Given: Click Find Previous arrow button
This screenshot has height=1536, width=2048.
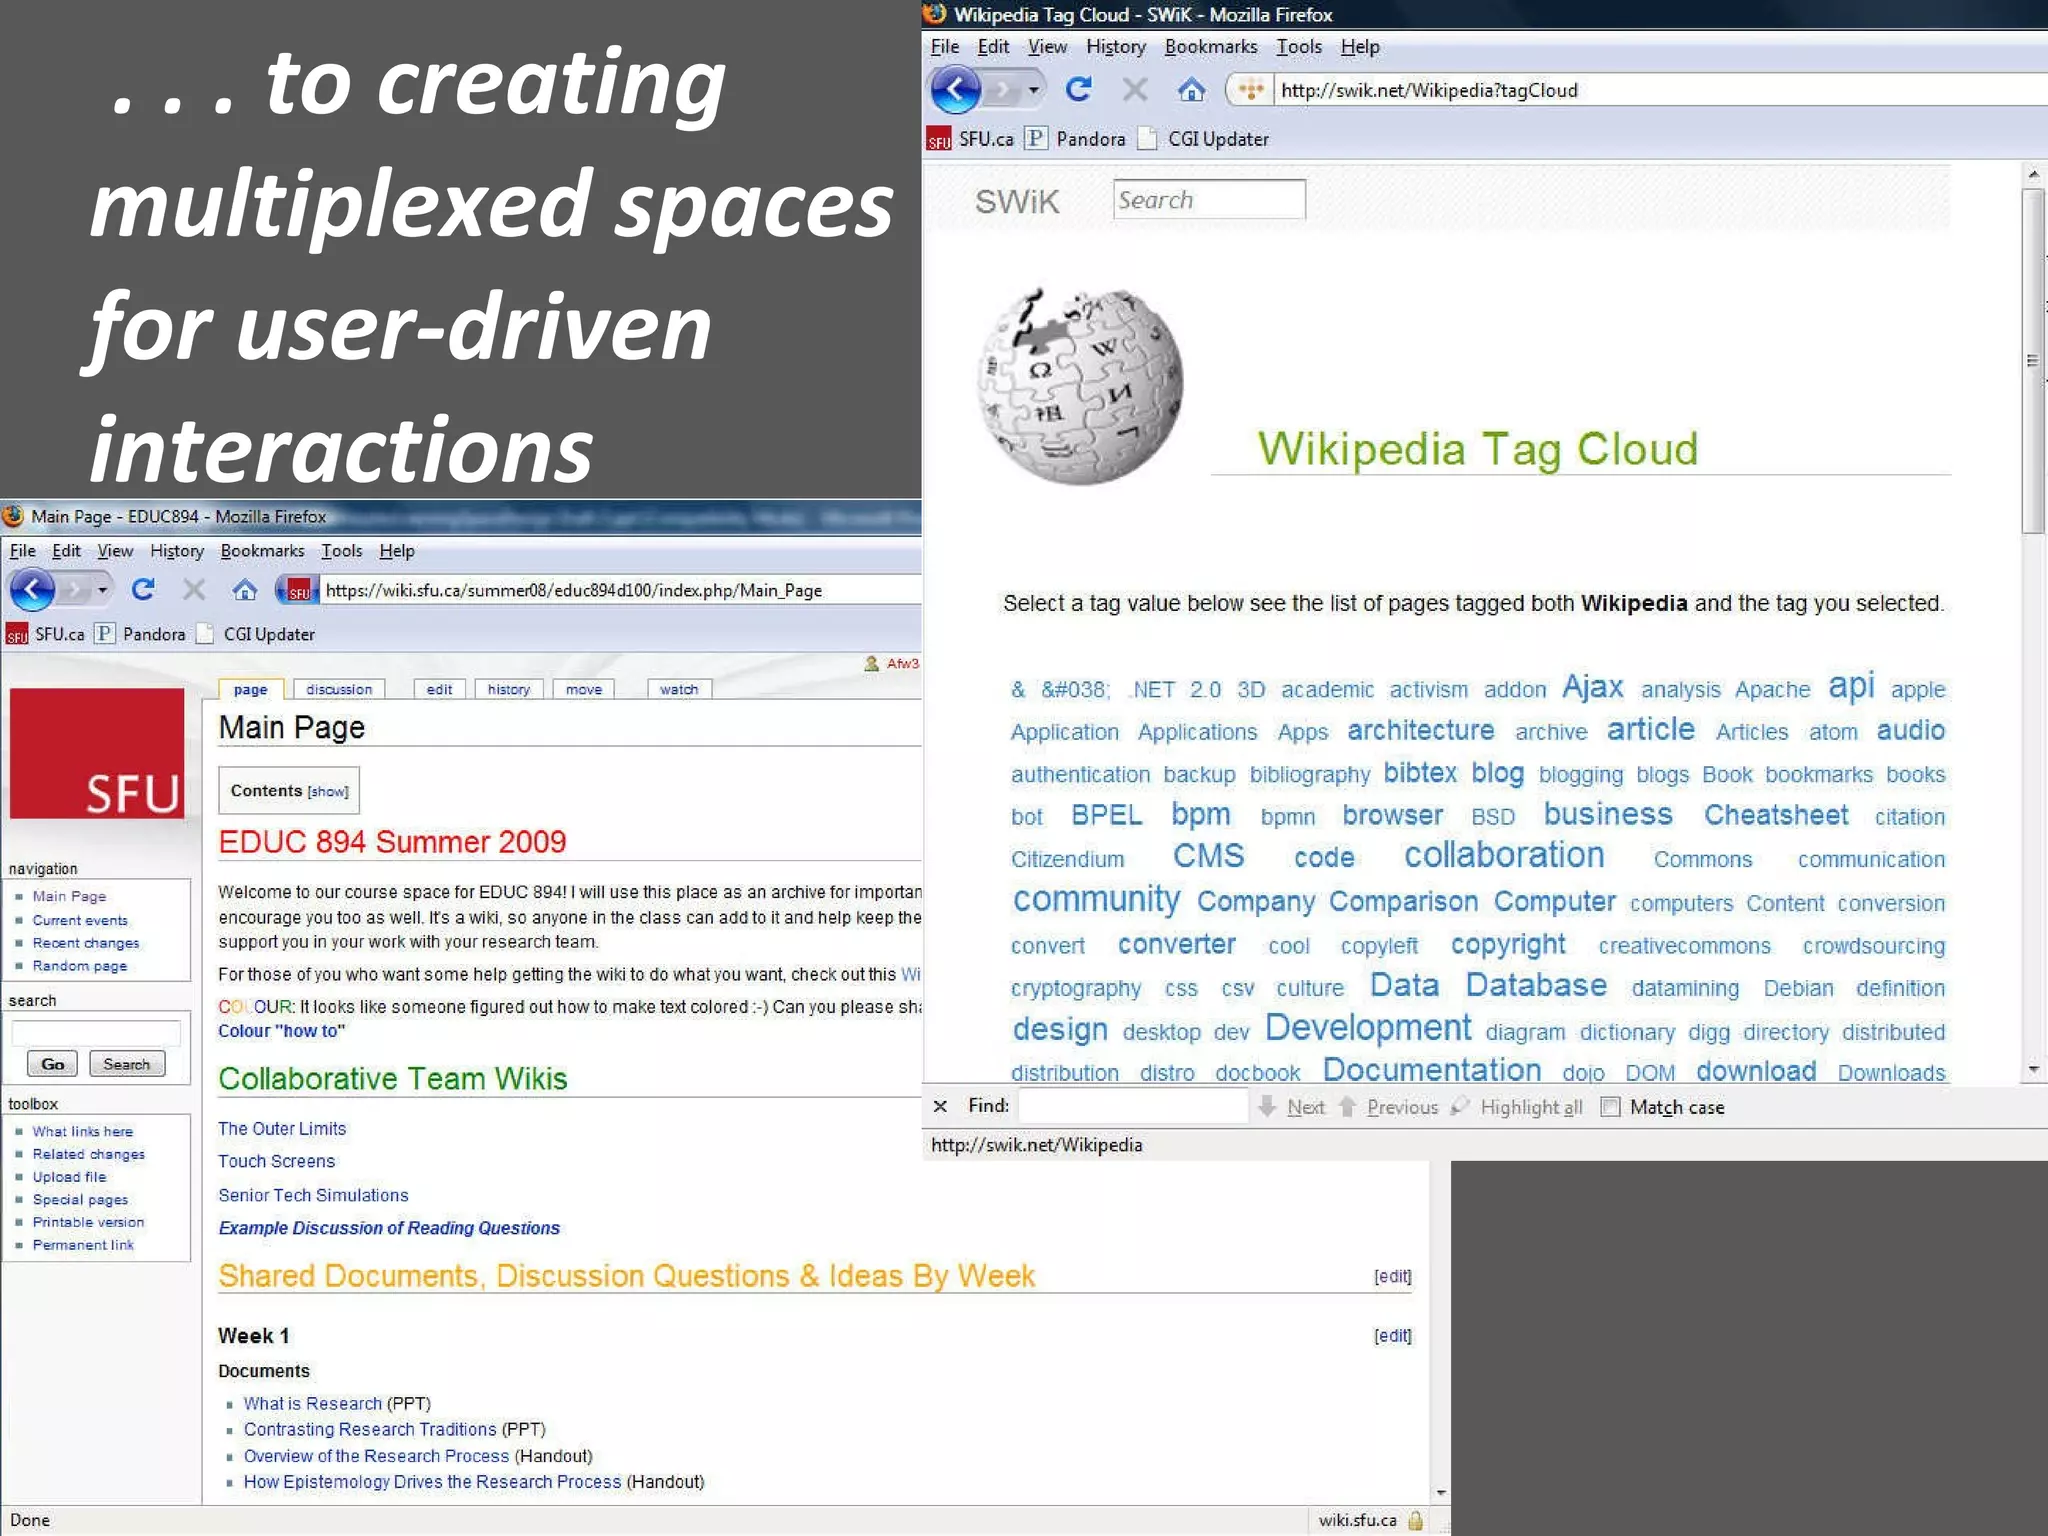Looking at the screenshot, I should (1388, 1107).
